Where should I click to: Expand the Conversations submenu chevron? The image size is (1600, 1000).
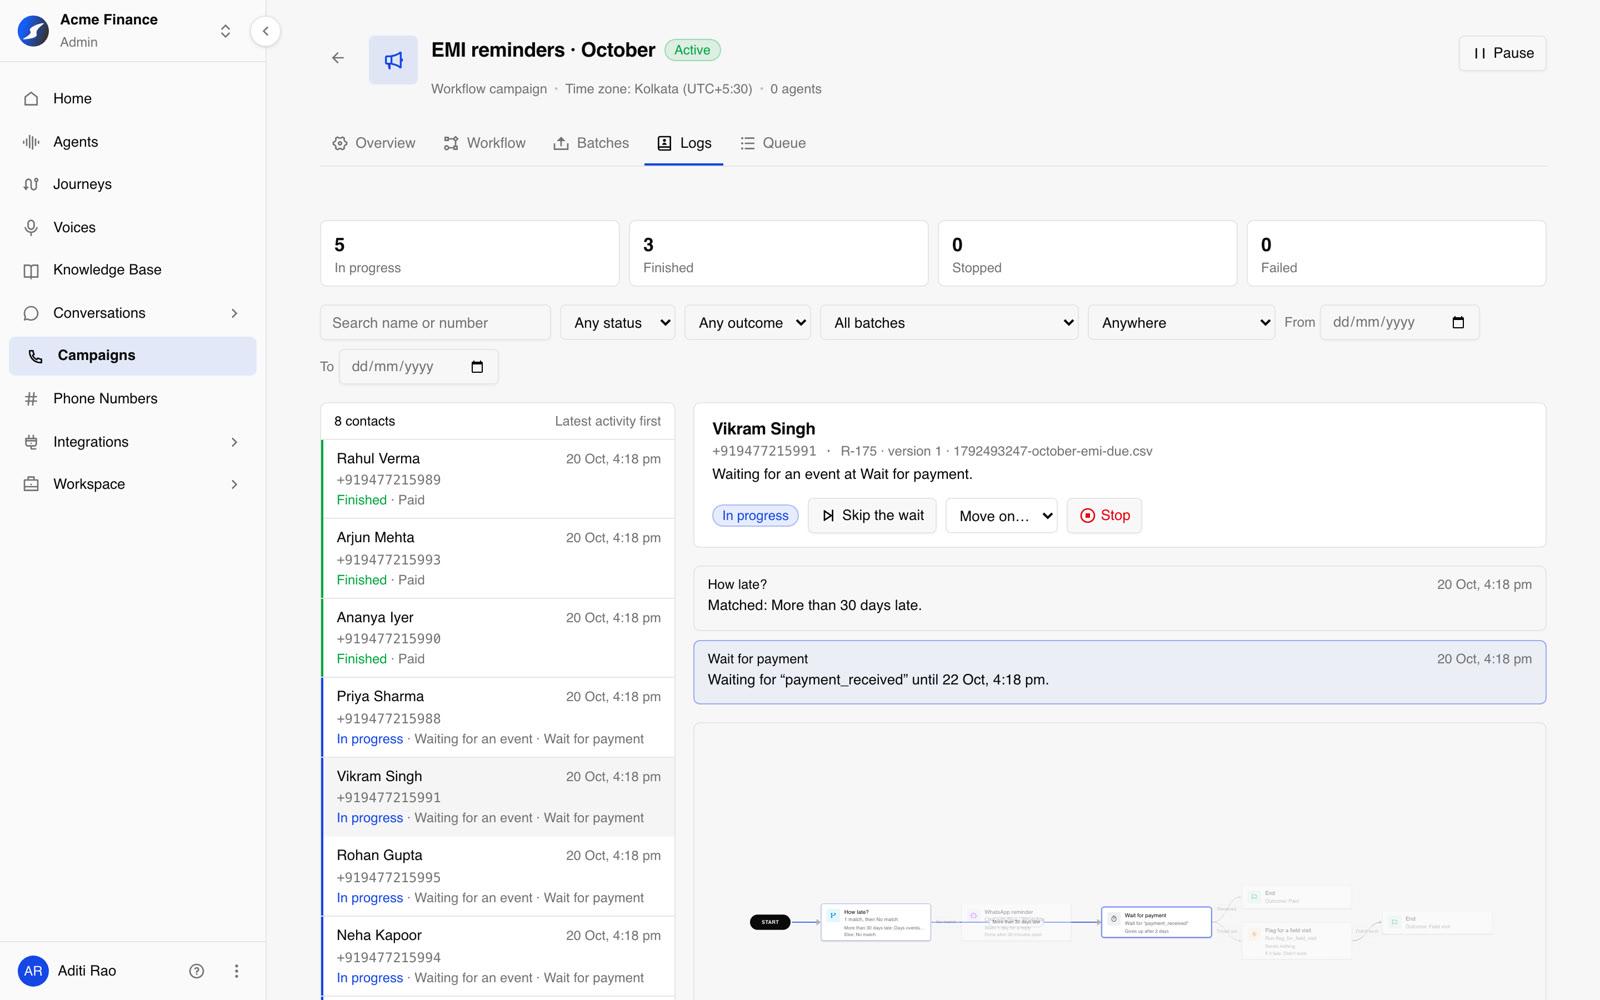click(234, 313)
